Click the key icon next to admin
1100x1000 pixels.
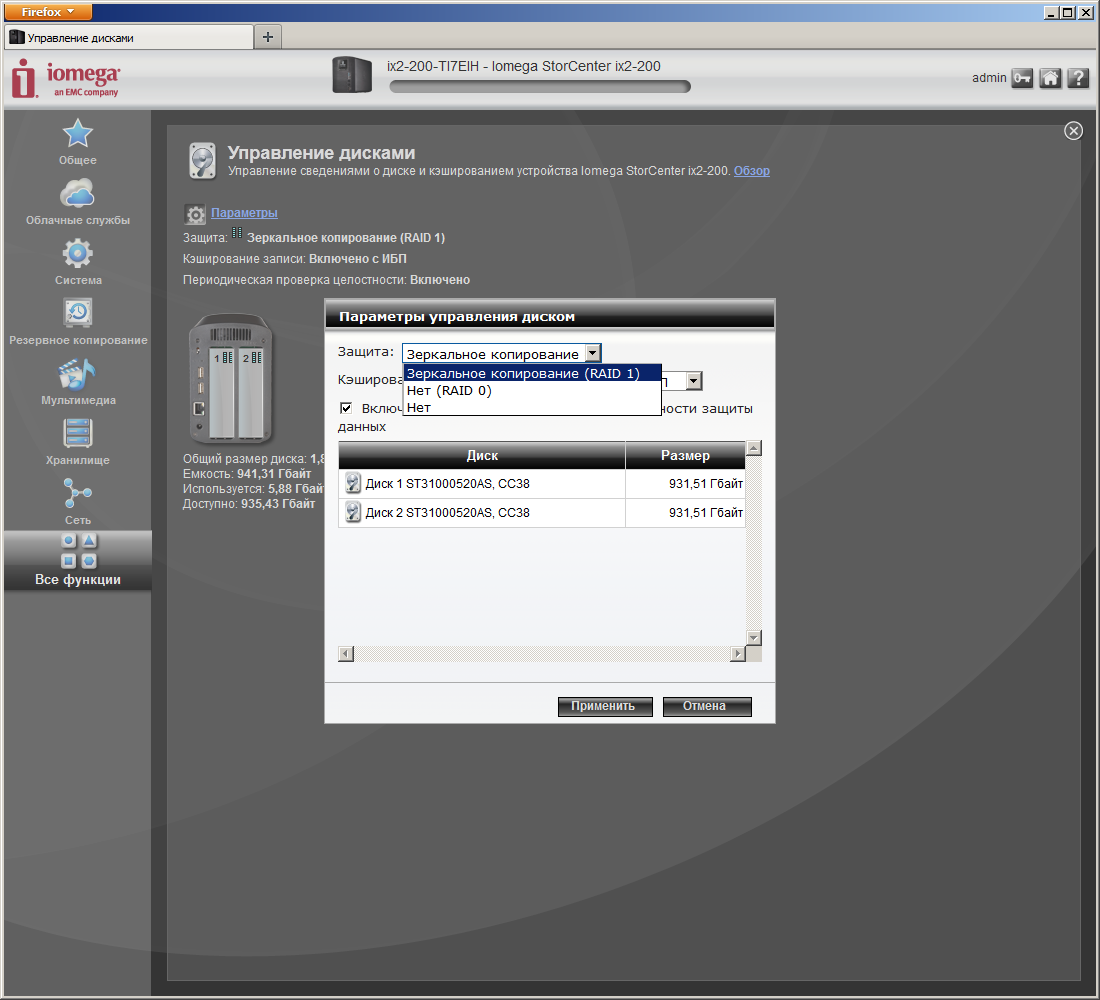[1022, 78]
